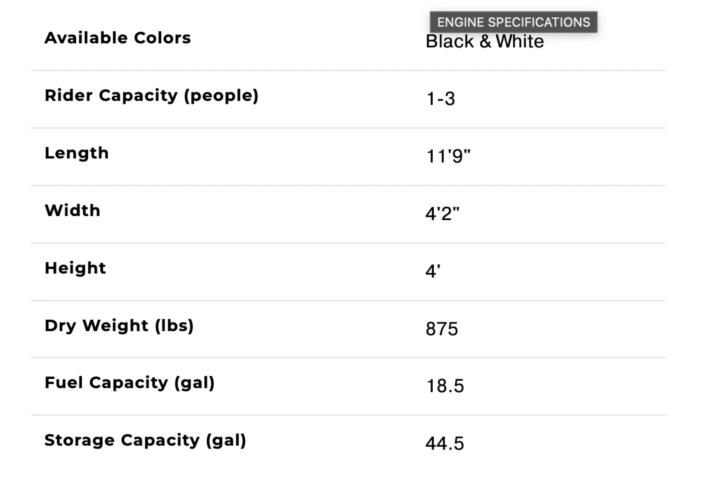Select the Storage Capacity (gal) label
The width and height of the screenshot is (720, 480).
145,440
